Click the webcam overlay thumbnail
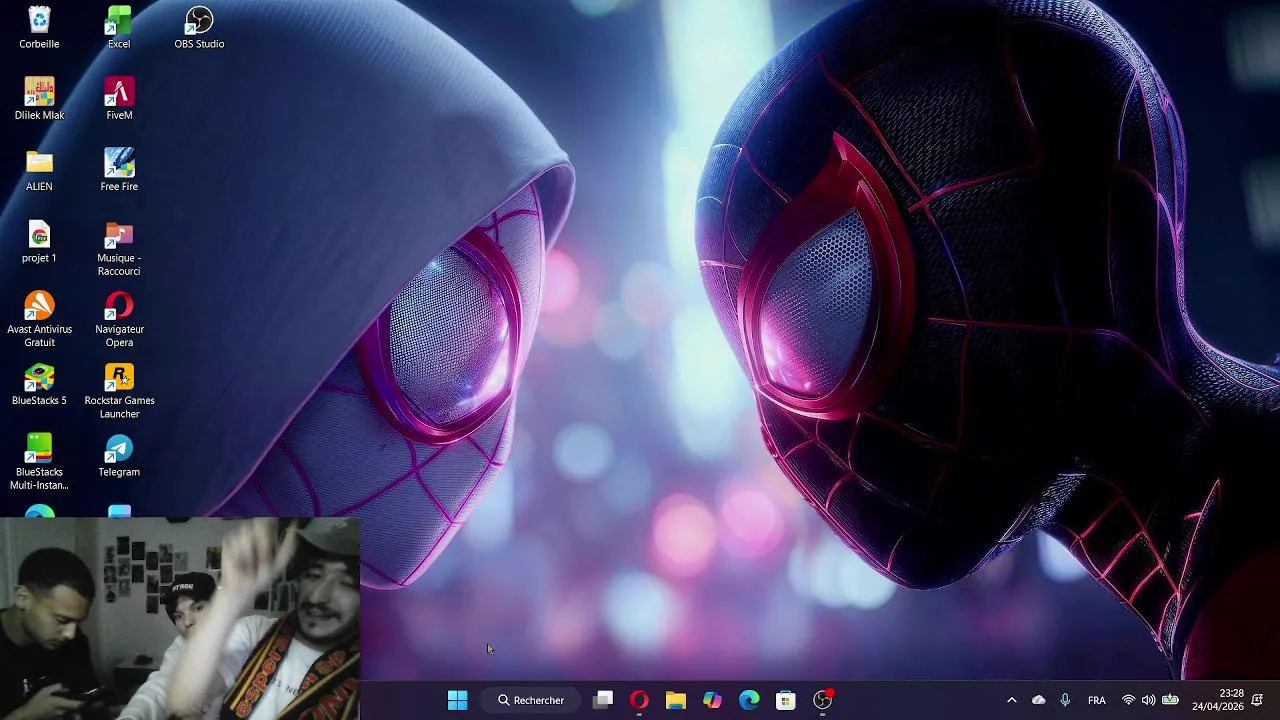This screenshot has width=1280, height=720. click(180, 618)
